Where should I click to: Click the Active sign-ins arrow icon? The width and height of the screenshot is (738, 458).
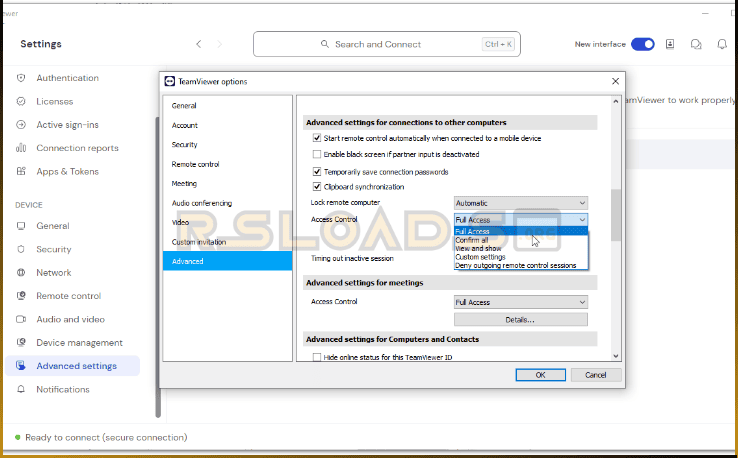click(x=21, y=125)
